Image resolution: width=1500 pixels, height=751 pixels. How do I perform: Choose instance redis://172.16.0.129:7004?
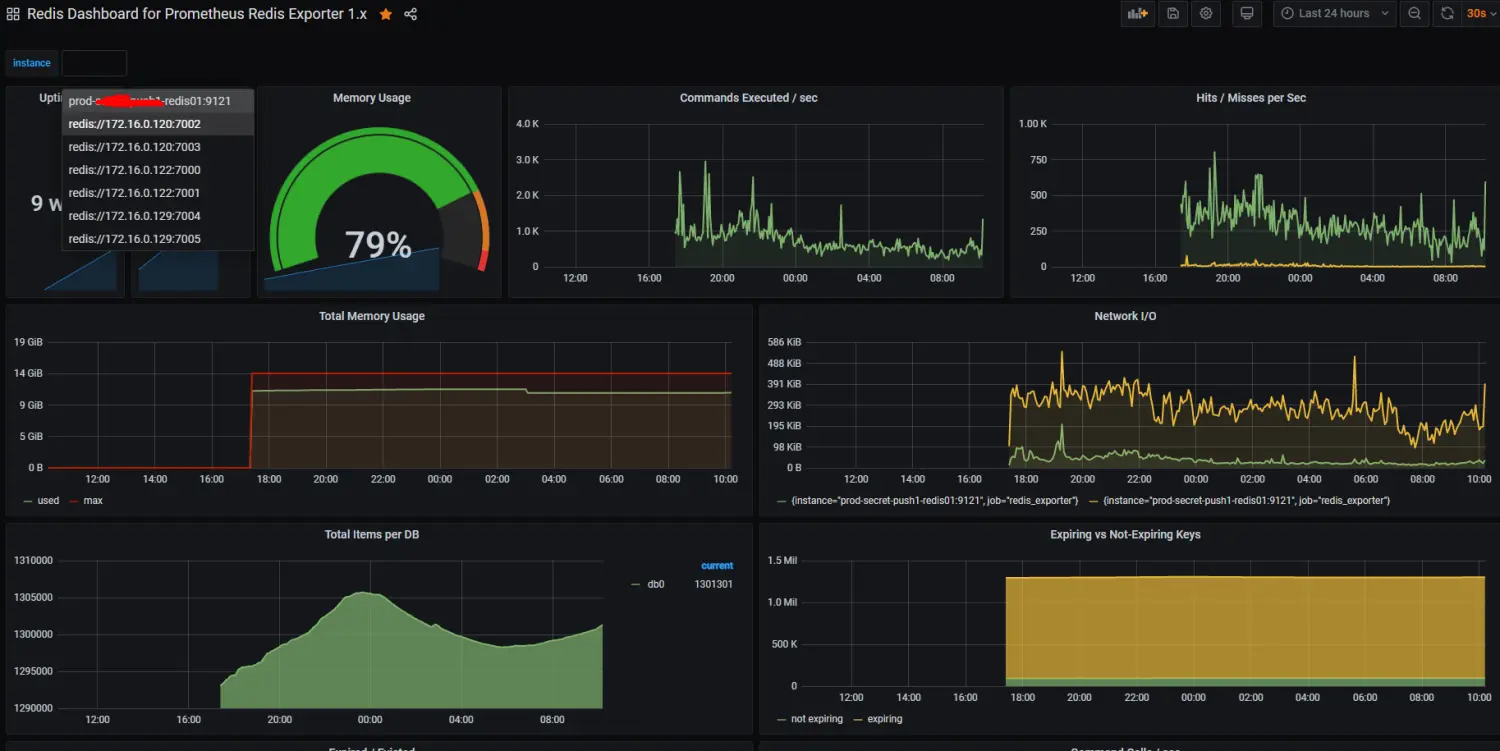[158, 216]
